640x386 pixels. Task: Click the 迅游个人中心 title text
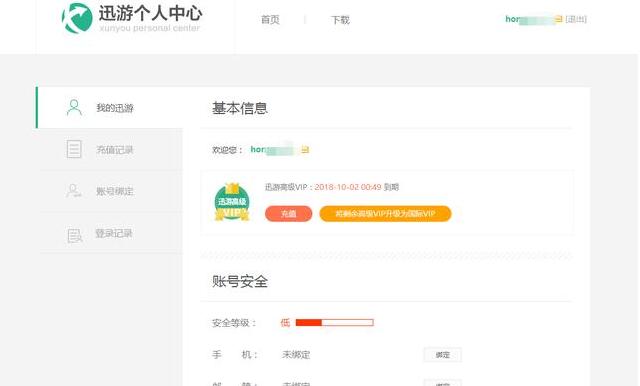[150, 13]
